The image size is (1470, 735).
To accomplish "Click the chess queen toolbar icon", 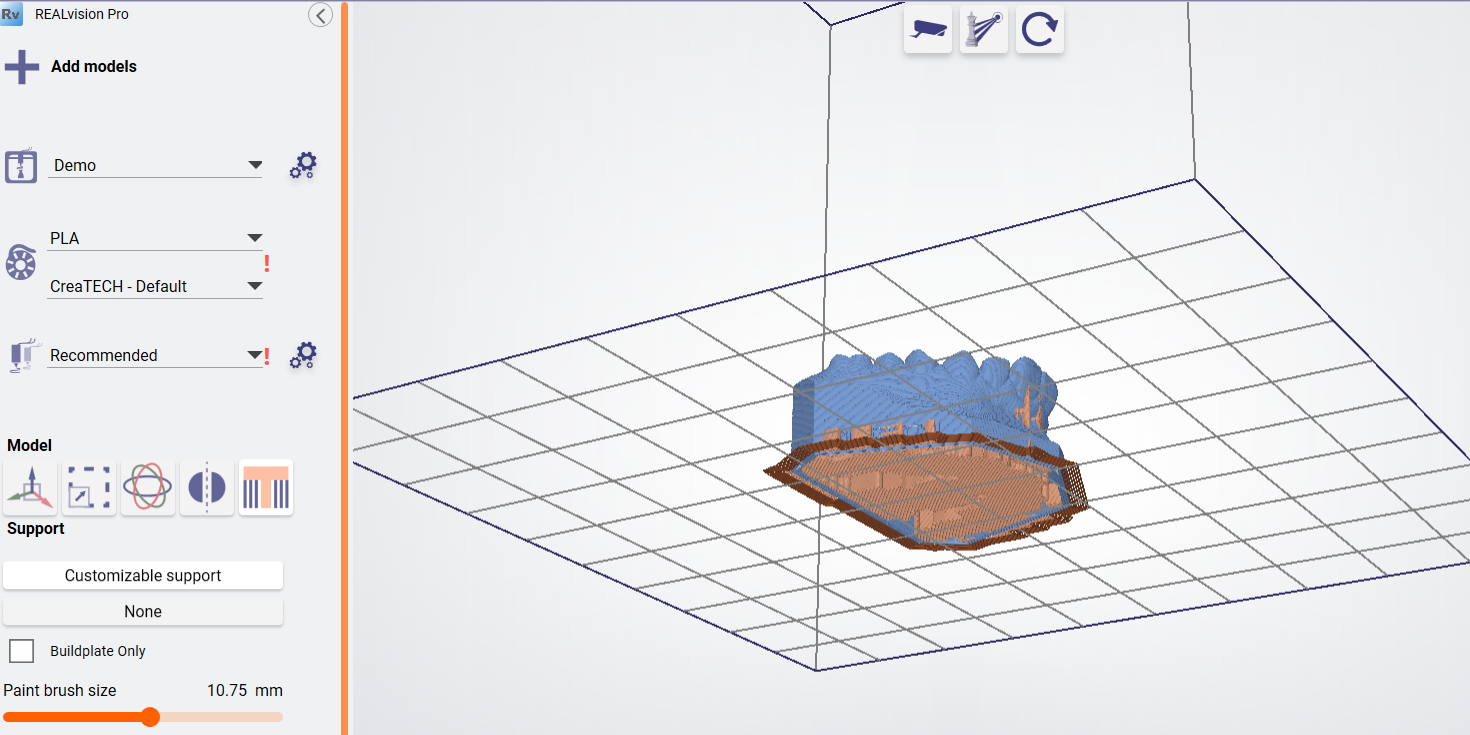I will [x=983, y=29].
